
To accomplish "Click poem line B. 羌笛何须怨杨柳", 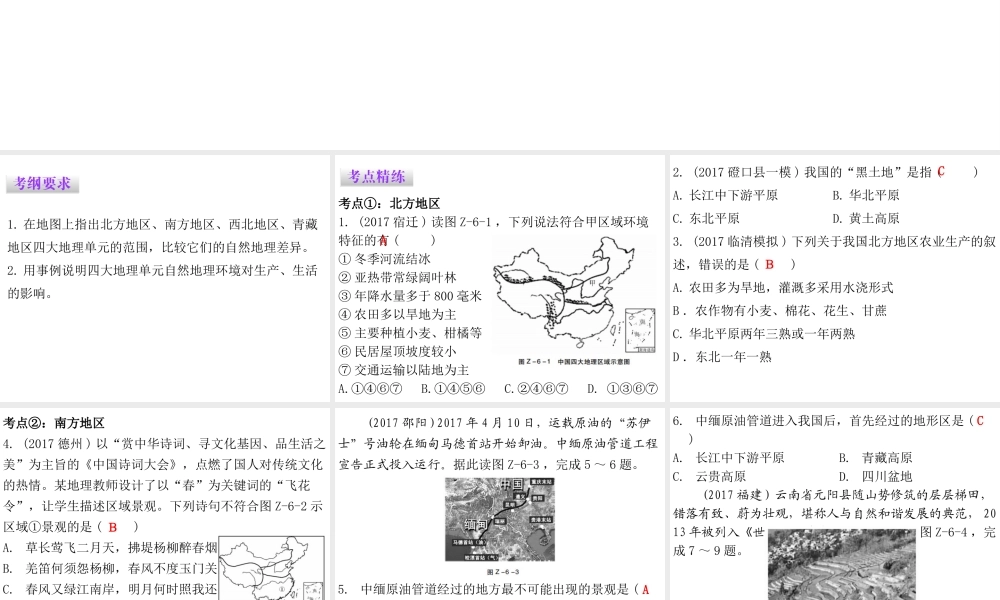I will (110, 568).
